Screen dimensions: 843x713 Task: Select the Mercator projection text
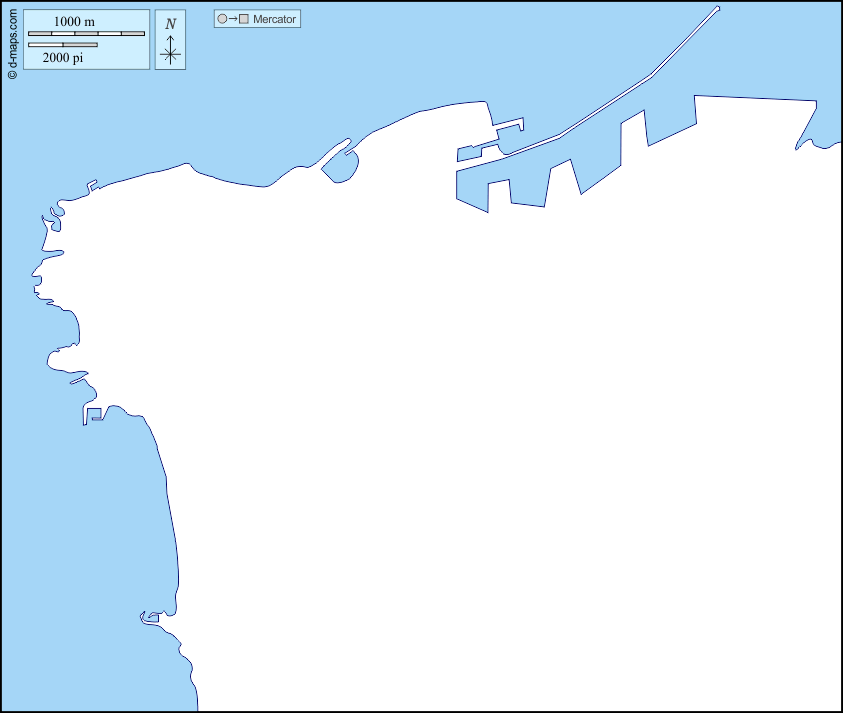click(274, 19)
